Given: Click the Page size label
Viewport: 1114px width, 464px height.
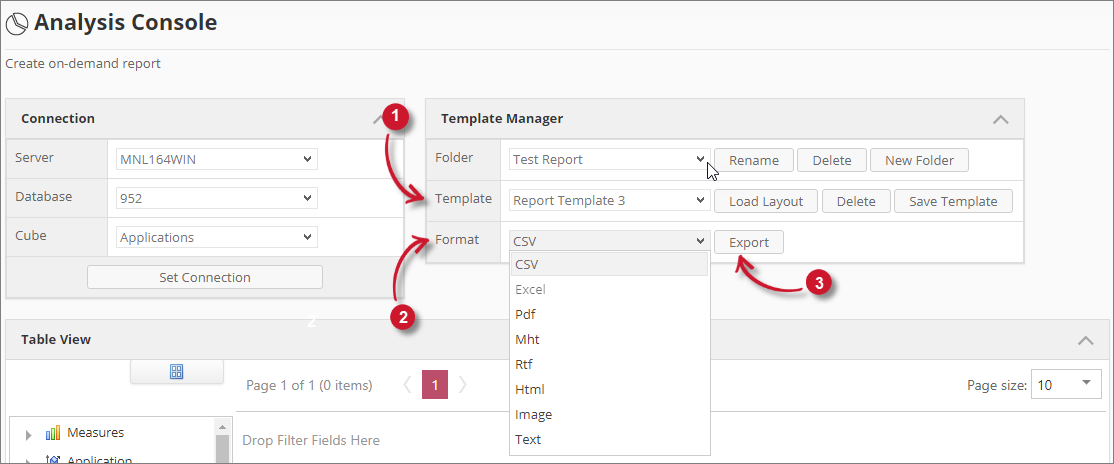Looking at the screenshot, I should pyautogui.click(x=997, y=385).
